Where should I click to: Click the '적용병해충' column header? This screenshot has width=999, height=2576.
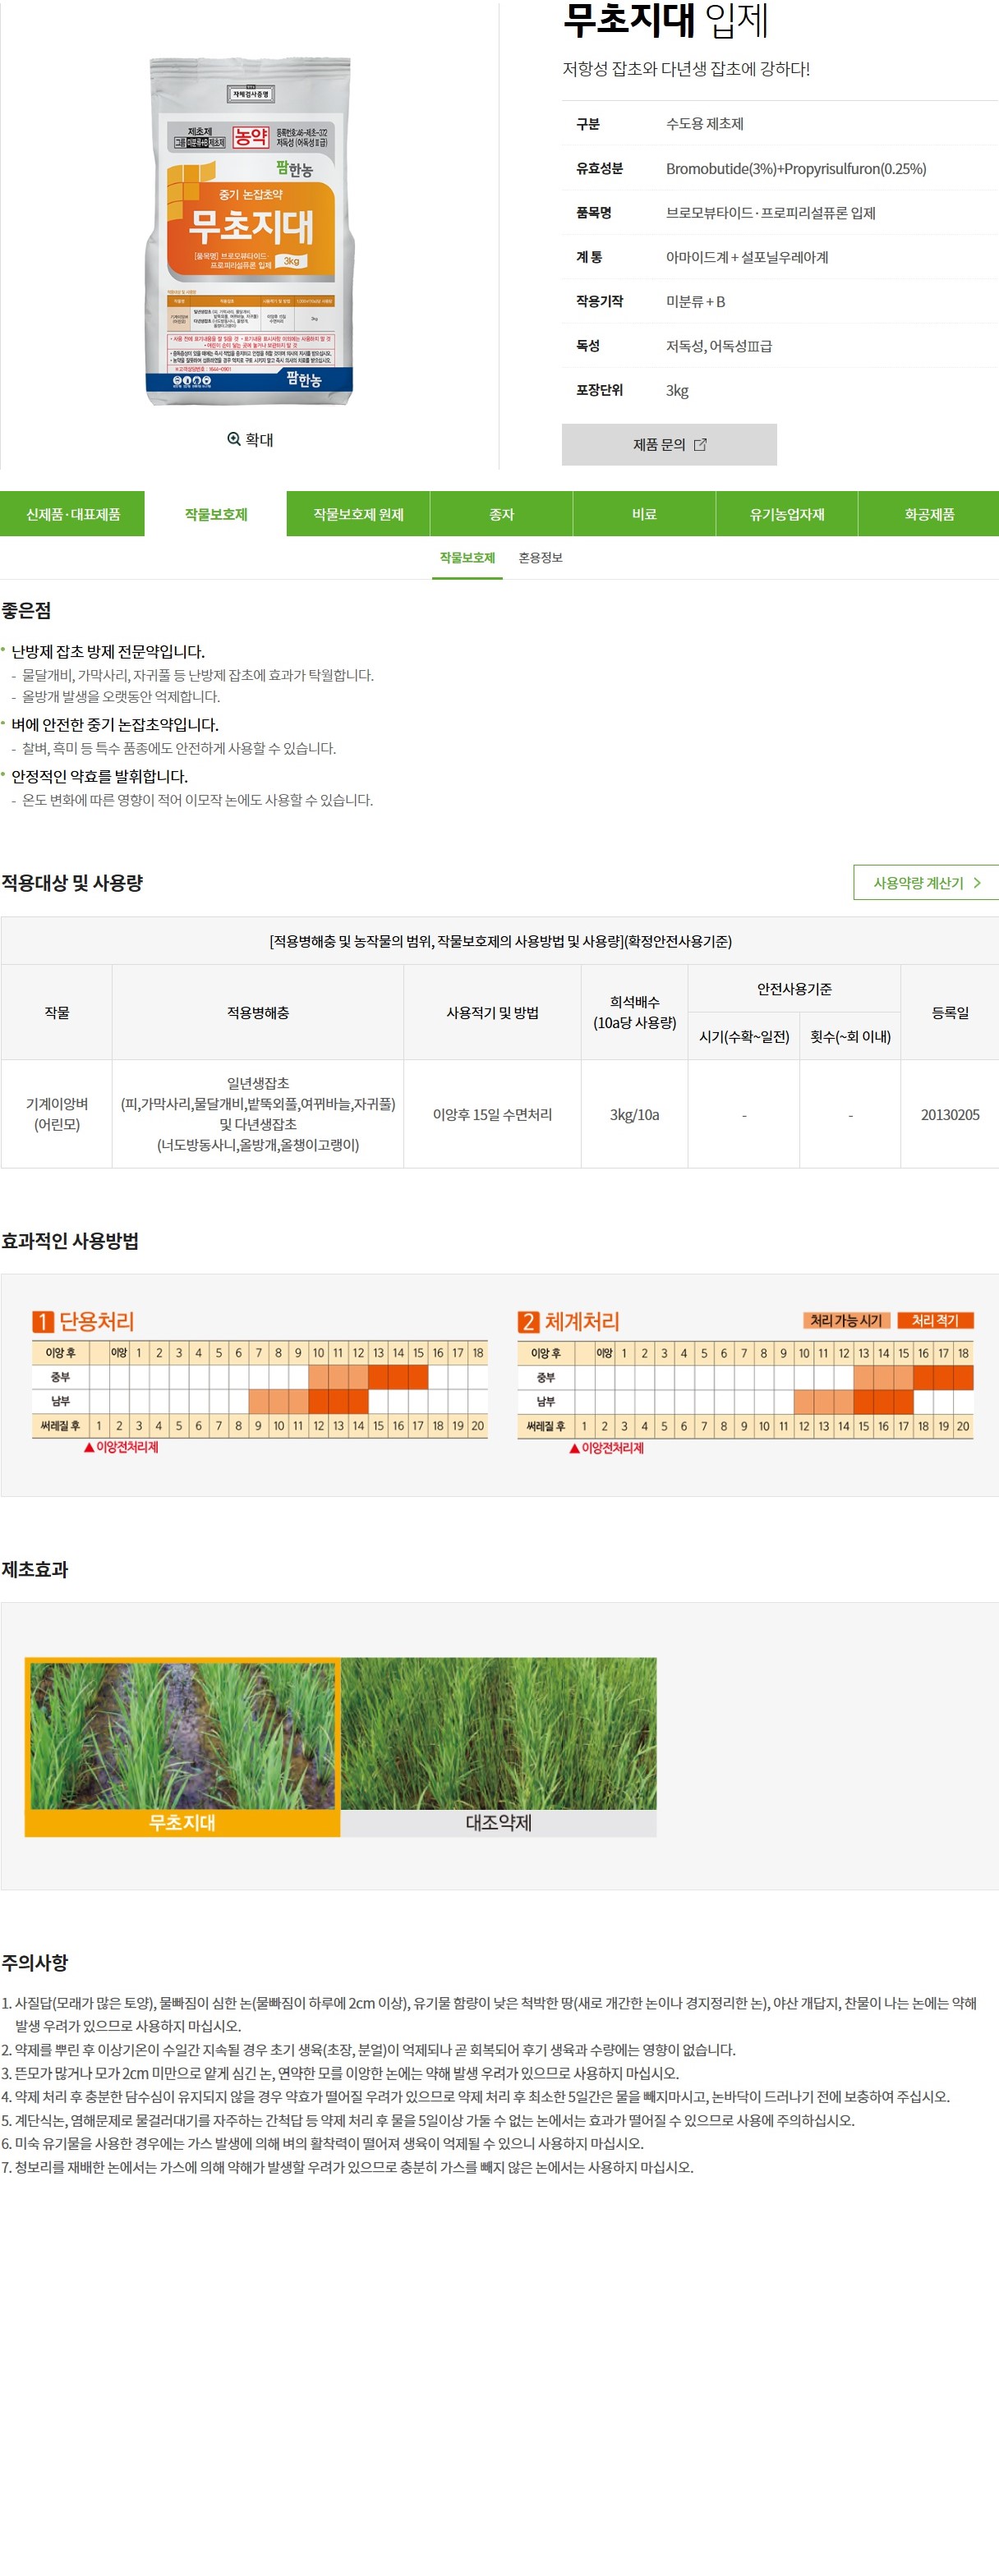(x=258, y=1013)
